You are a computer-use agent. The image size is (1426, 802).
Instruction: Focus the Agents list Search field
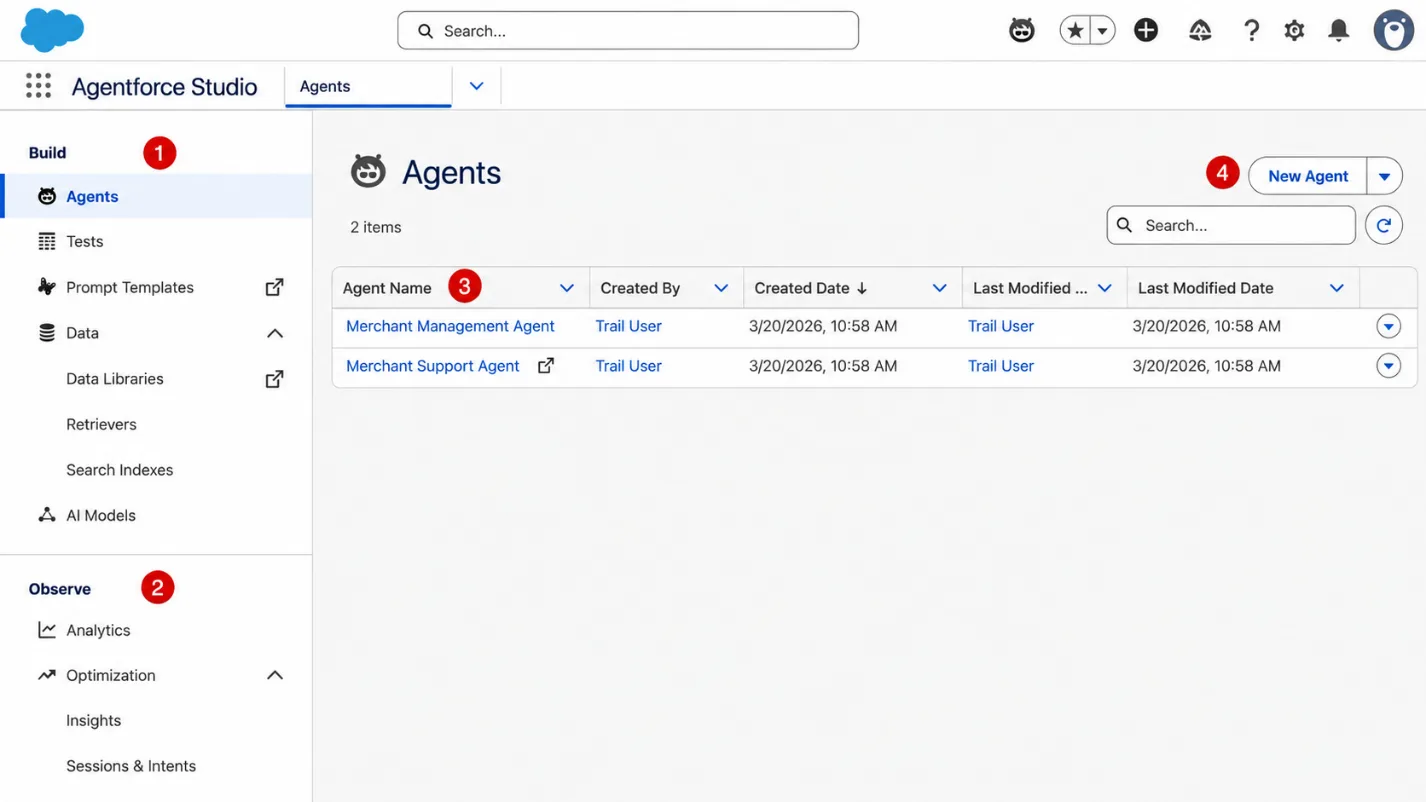(x=1231, y=225)
